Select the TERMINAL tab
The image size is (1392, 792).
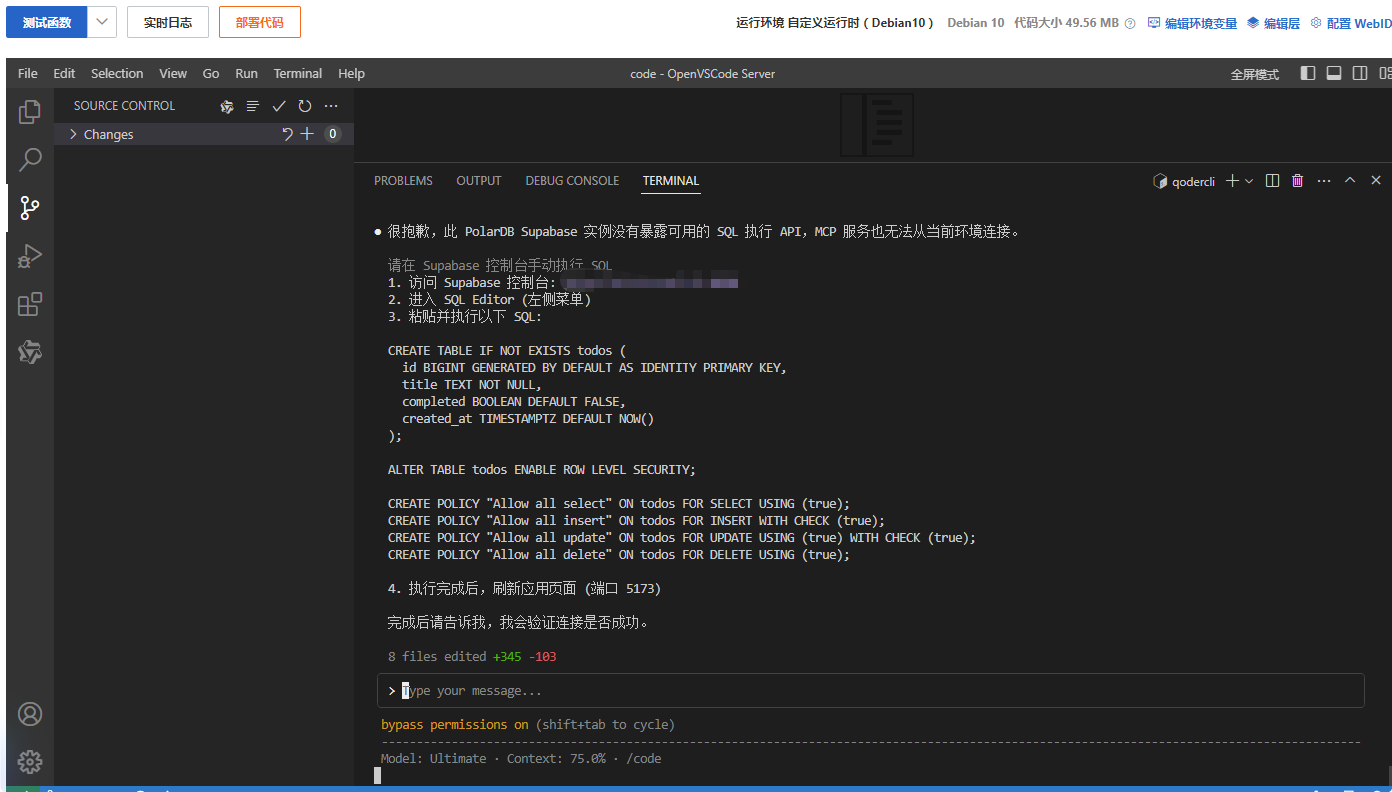click(x=671, y=181)
